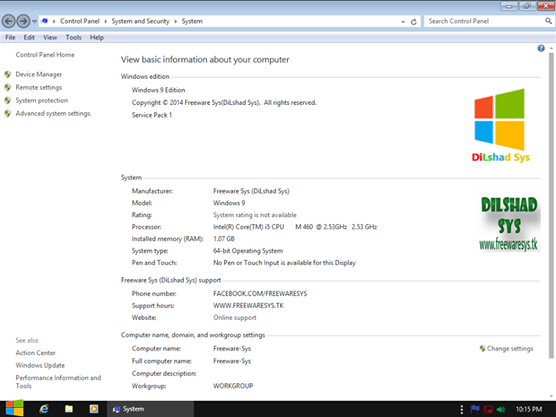This screenshot has height=417, width=556.
Task: Click the WWW.FREEWARESYS.TK support hours text
Action: coord(248,306)
